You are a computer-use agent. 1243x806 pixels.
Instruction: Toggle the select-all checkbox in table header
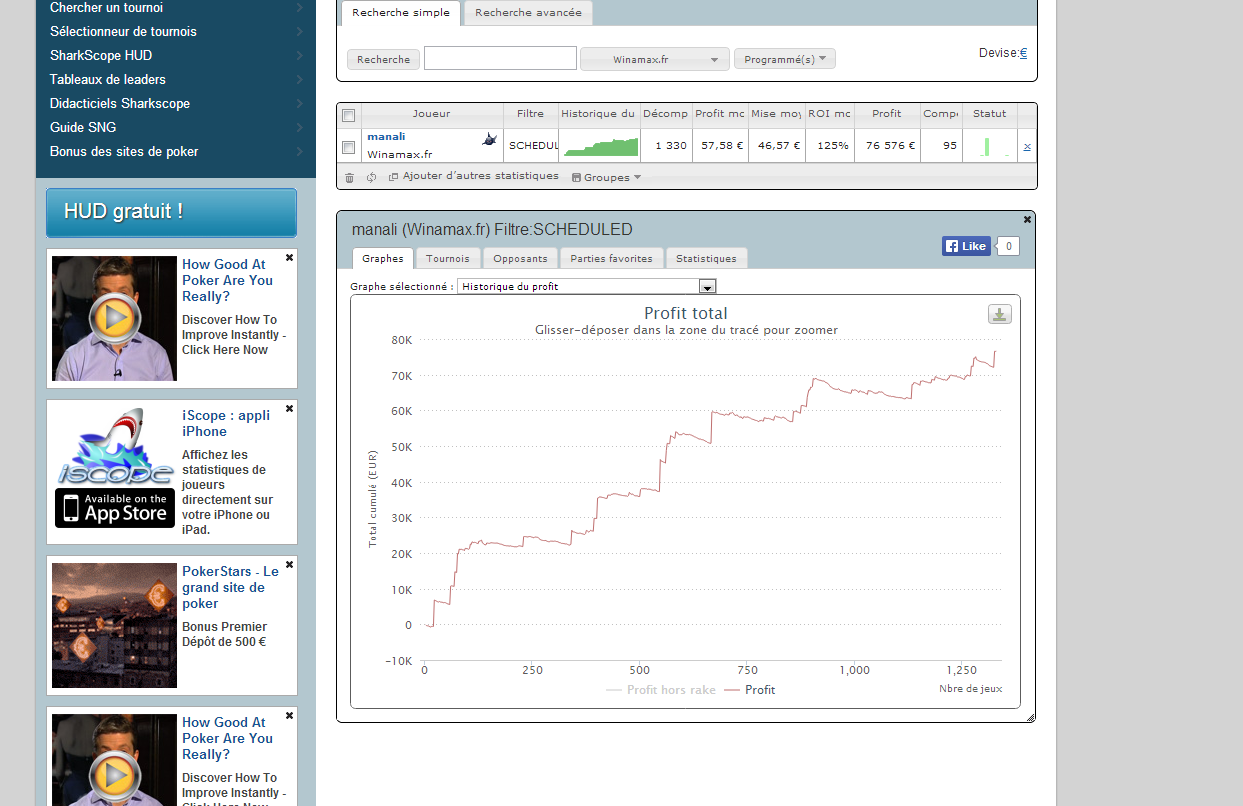(349, 115)
